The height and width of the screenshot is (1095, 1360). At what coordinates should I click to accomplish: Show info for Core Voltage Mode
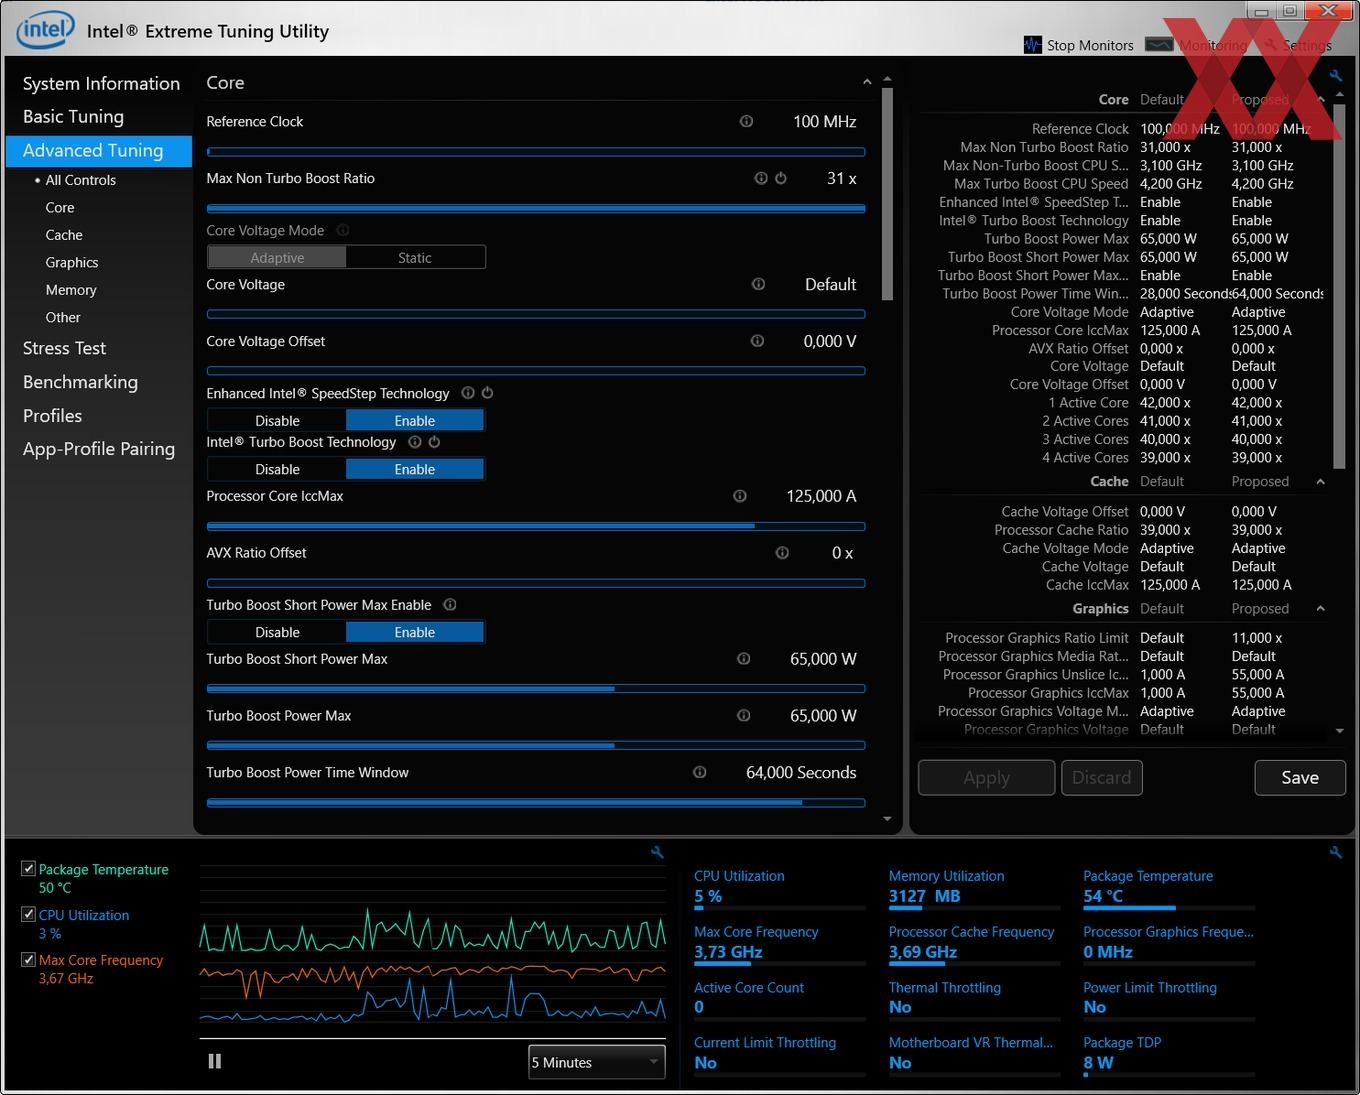pyautogui.click(x=343, y=230)
